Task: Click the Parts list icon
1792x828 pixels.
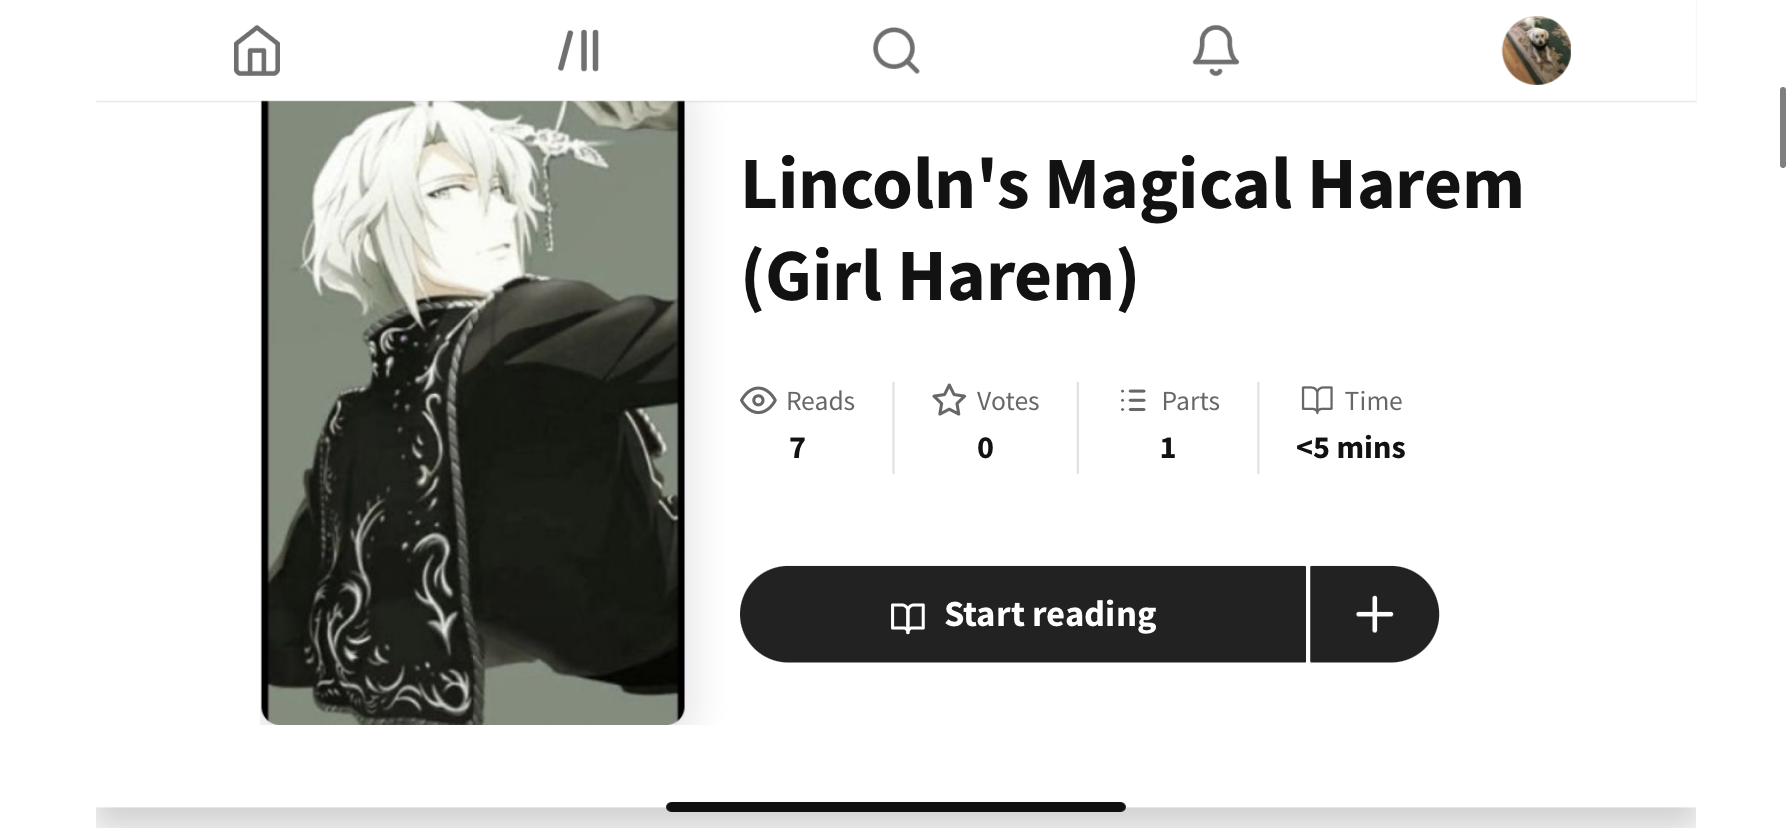Action: 1133,401
